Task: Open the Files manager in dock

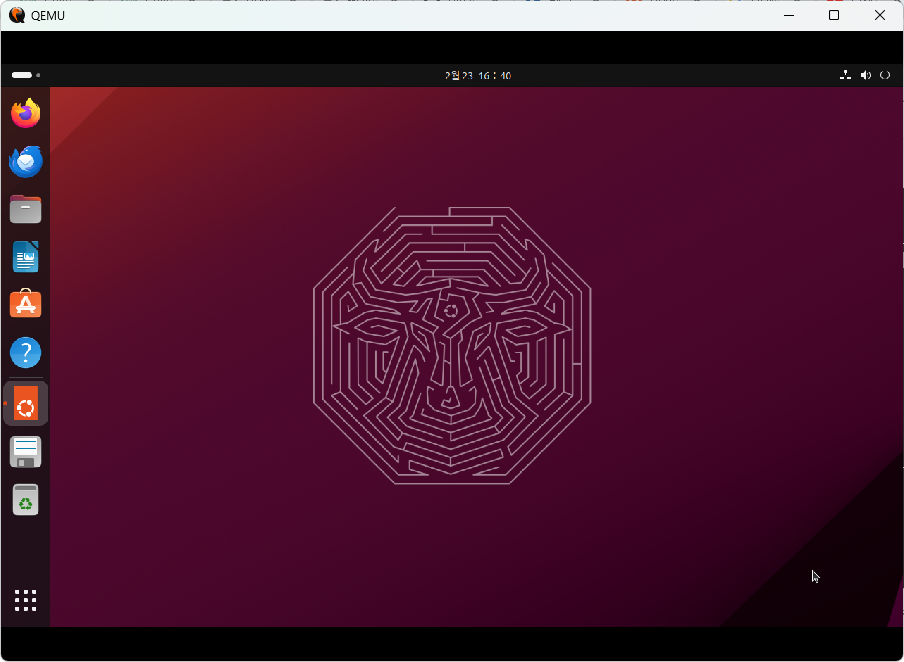Action: click(25, 209)
